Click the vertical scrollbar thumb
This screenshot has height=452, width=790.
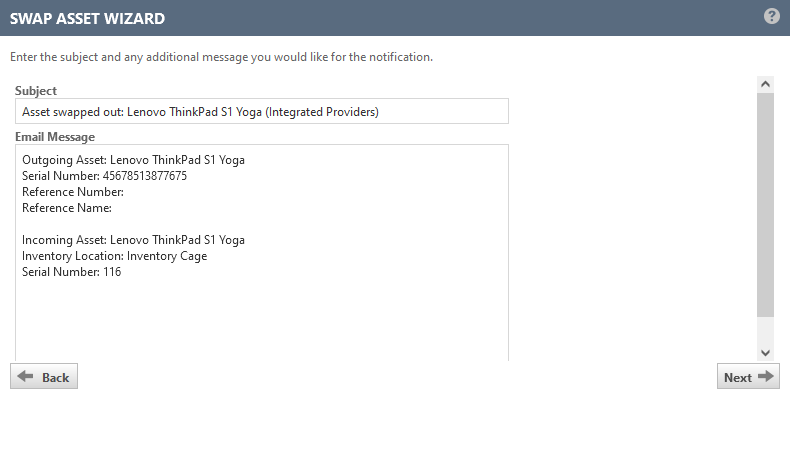point(765,205)
